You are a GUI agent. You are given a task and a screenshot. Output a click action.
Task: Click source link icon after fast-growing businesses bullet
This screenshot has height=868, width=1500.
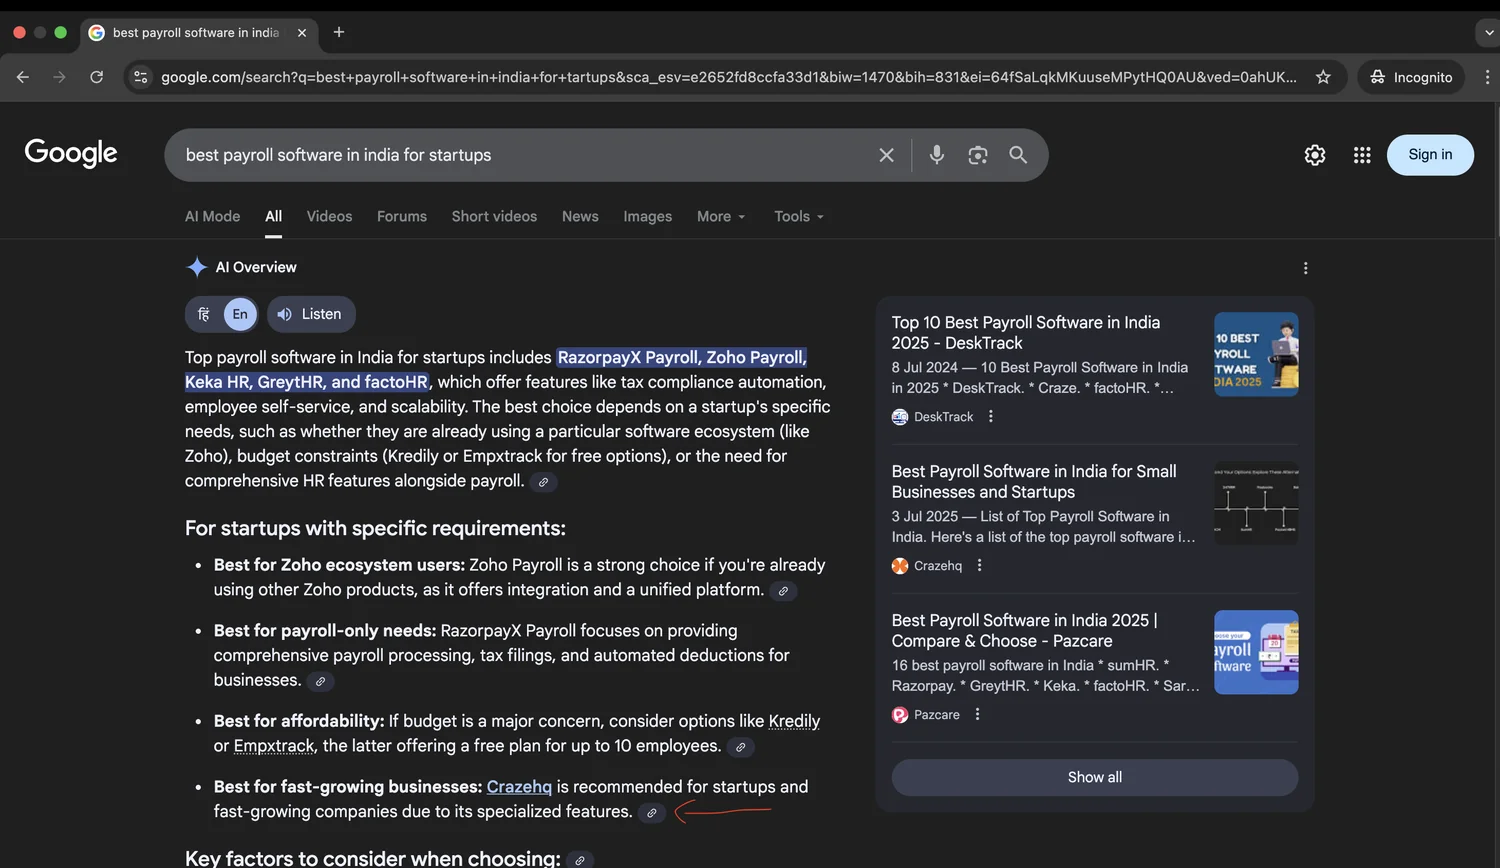(651, 813)
